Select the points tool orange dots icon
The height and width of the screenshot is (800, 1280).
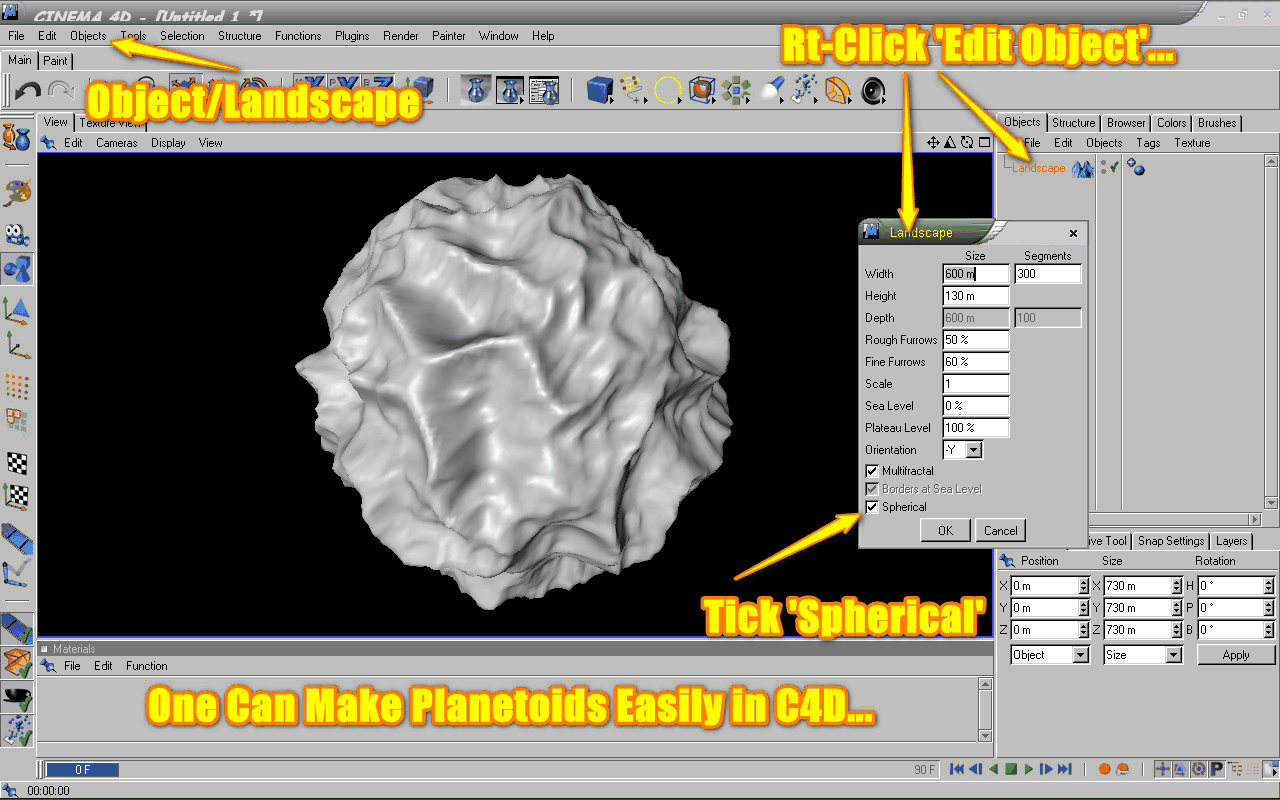click(17, 385)
